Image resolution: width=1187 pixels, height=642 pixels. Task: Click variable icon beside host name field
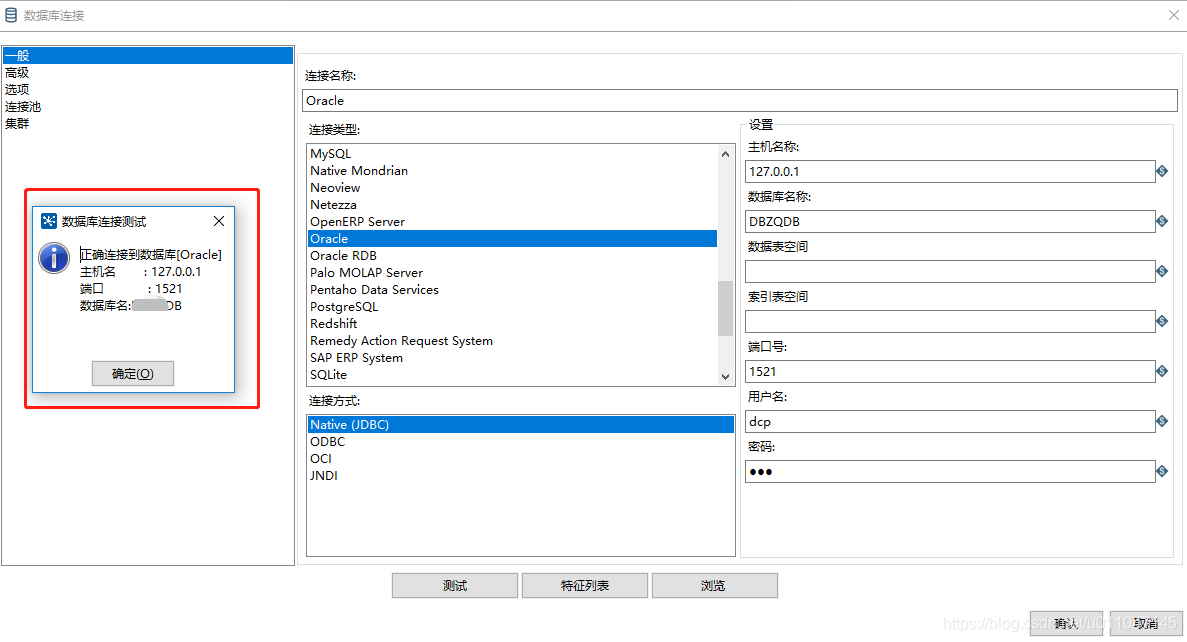click(1162, 171)
